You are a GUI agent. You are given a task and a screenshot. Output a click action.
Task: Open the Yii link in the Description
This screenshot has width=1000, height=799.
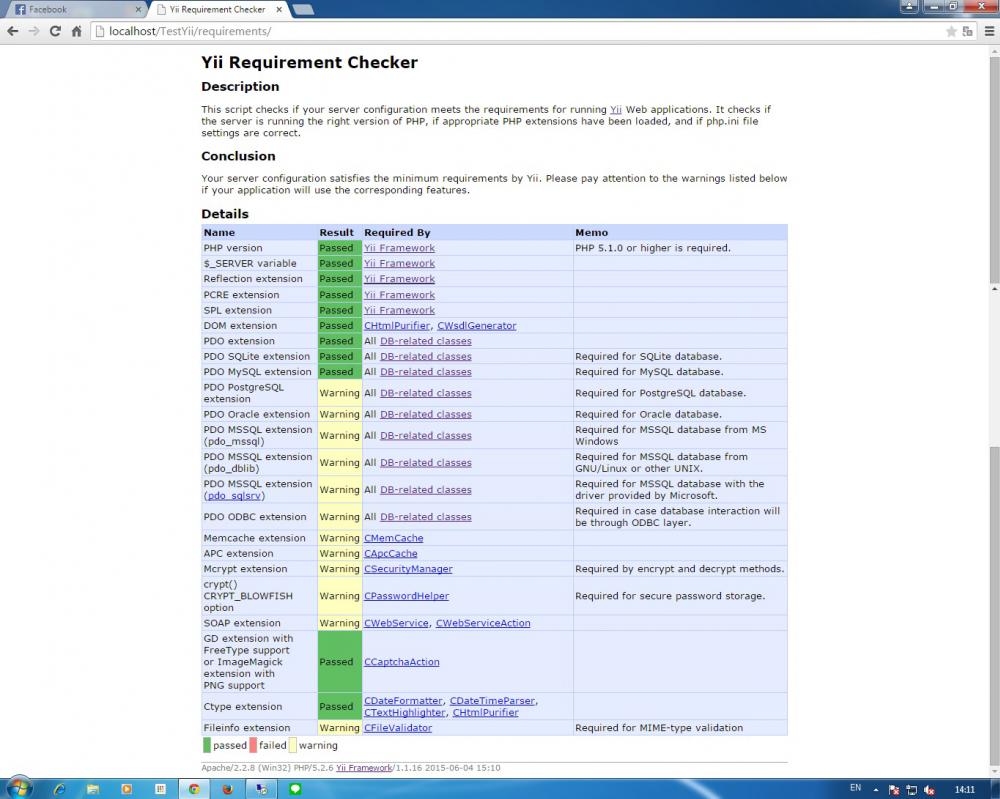pyautogui.click(x=615, y=110)
